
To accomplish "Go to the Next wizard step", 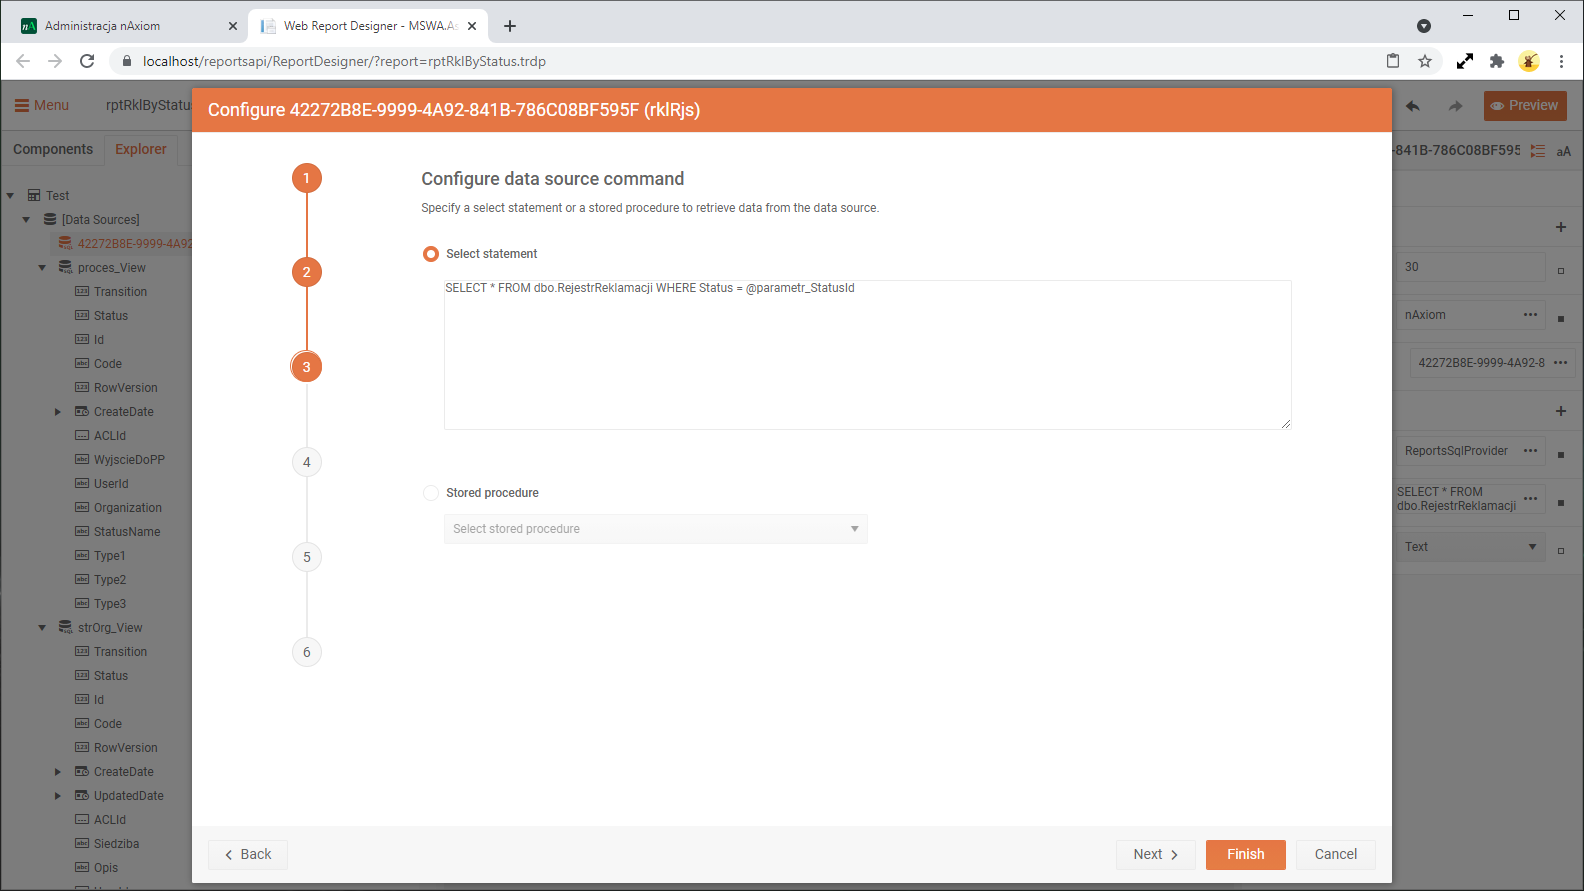I will [x=1155, y=854].
